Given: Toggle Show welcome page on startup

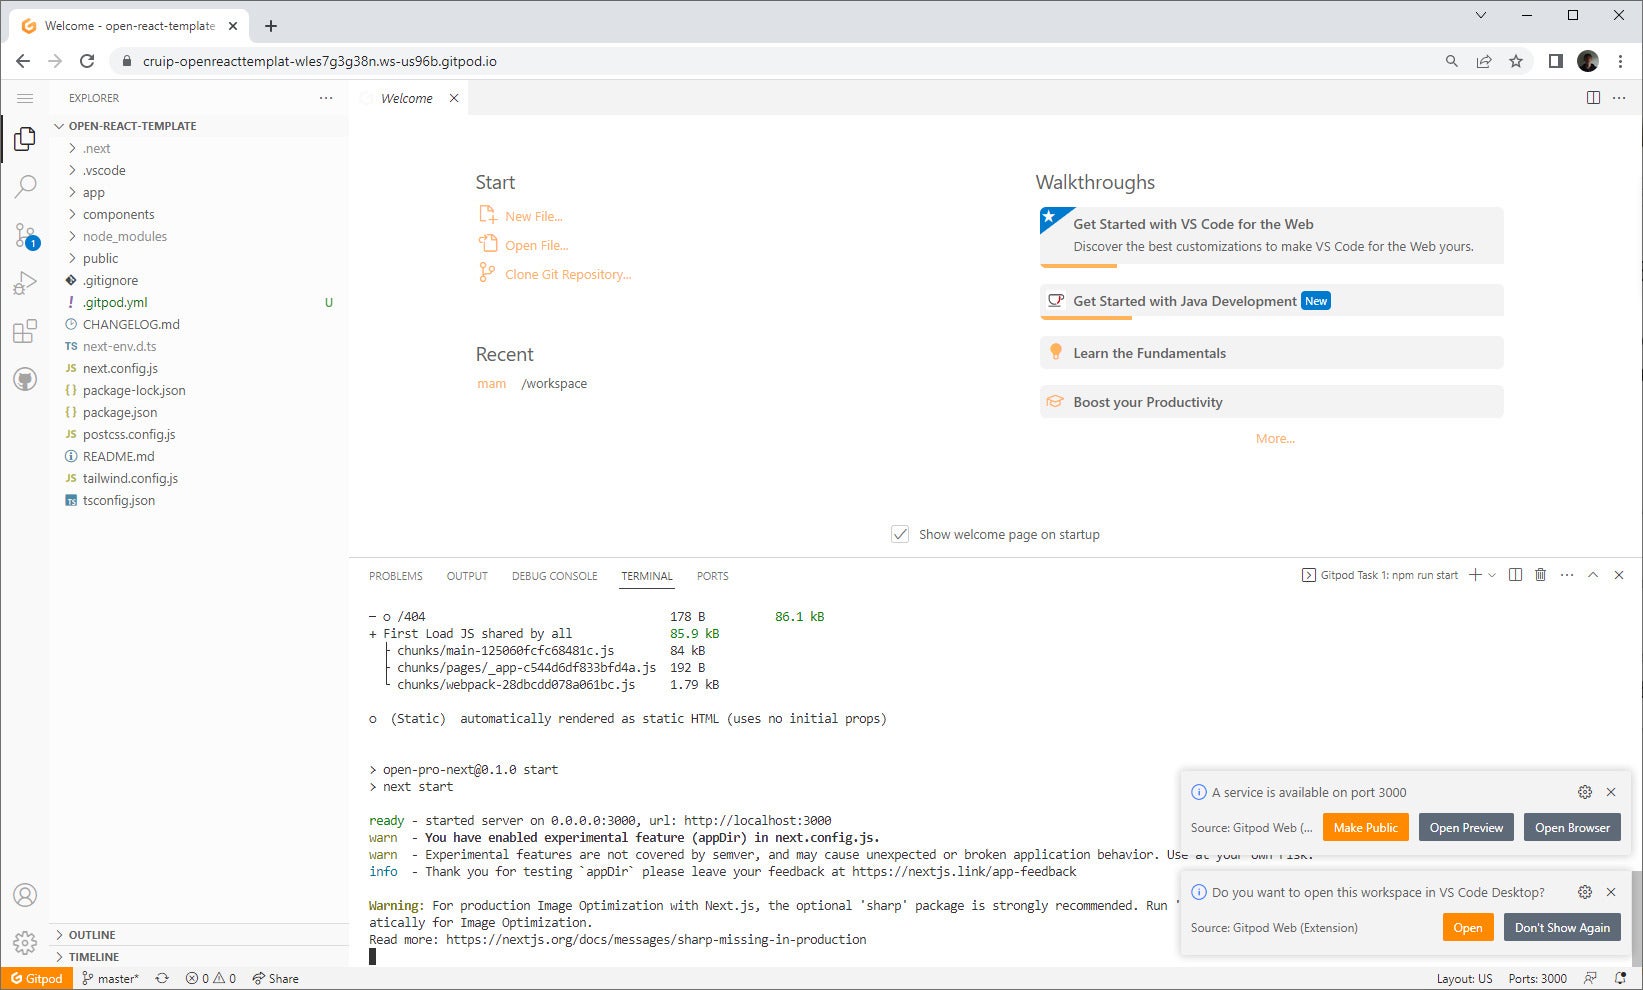Looking at the screenshot, I should click(x=900, y=534).
